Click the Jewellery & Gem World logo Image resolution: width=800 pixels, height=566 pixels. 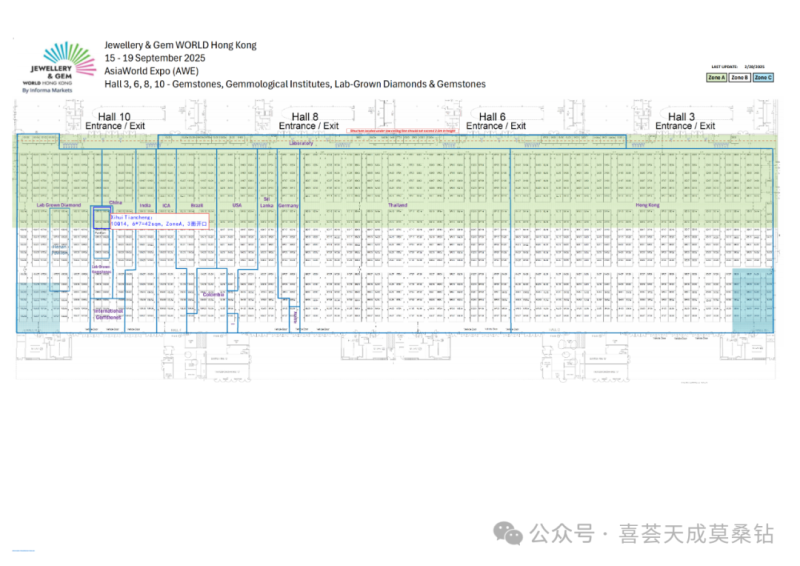point(59,67)
